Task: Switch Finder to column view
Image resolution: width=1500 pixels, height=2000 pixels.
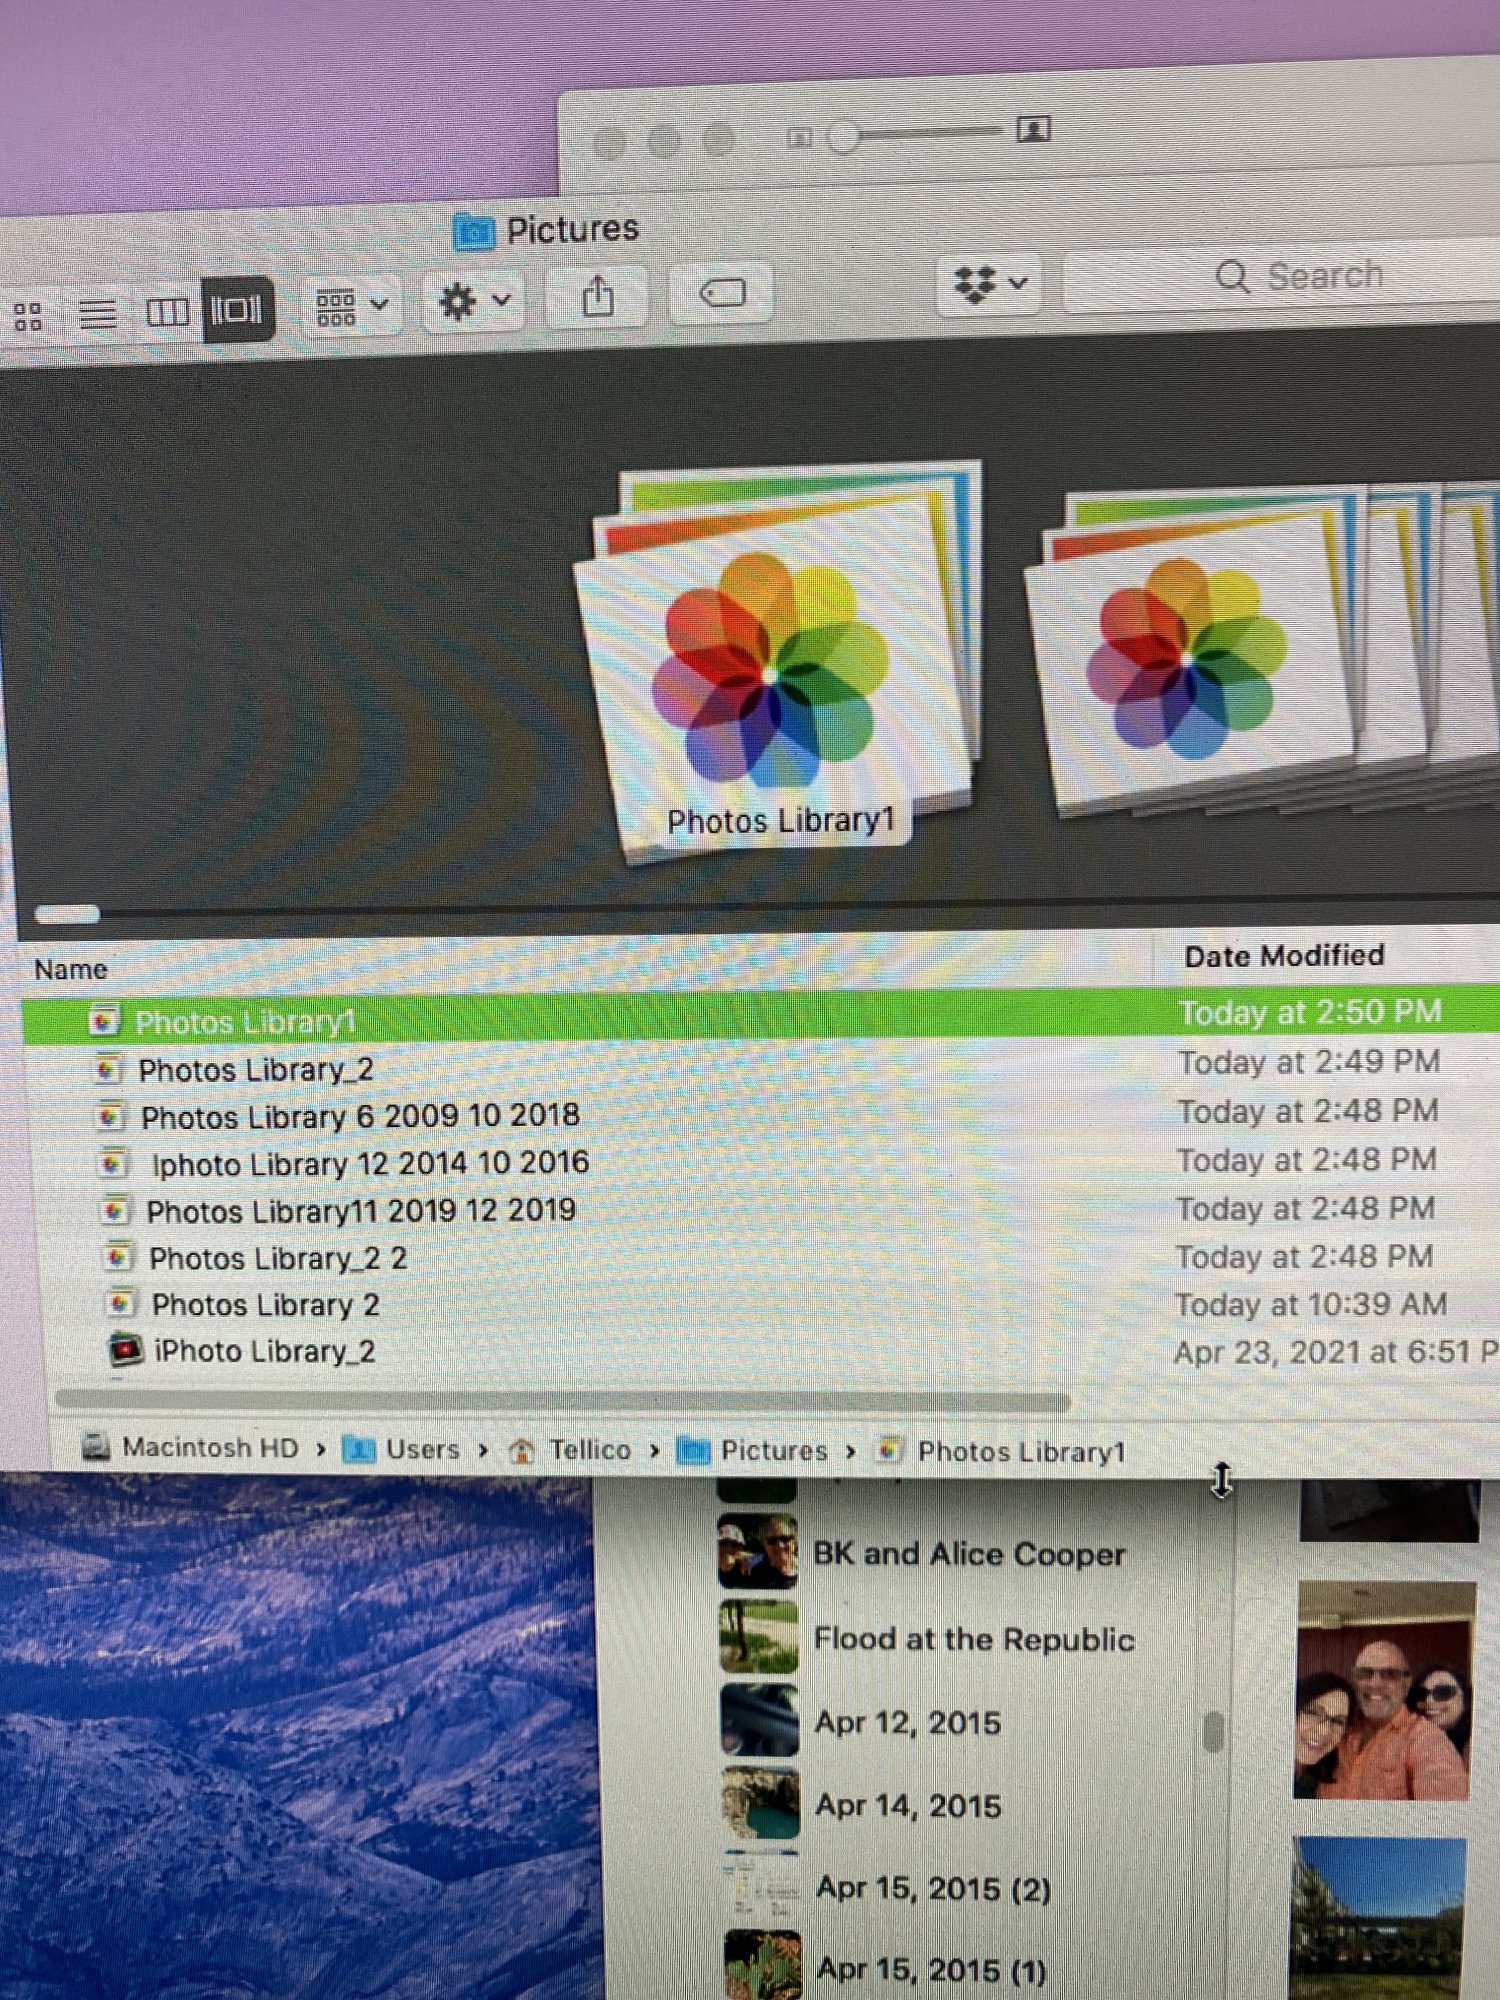Action: [167, 312]
